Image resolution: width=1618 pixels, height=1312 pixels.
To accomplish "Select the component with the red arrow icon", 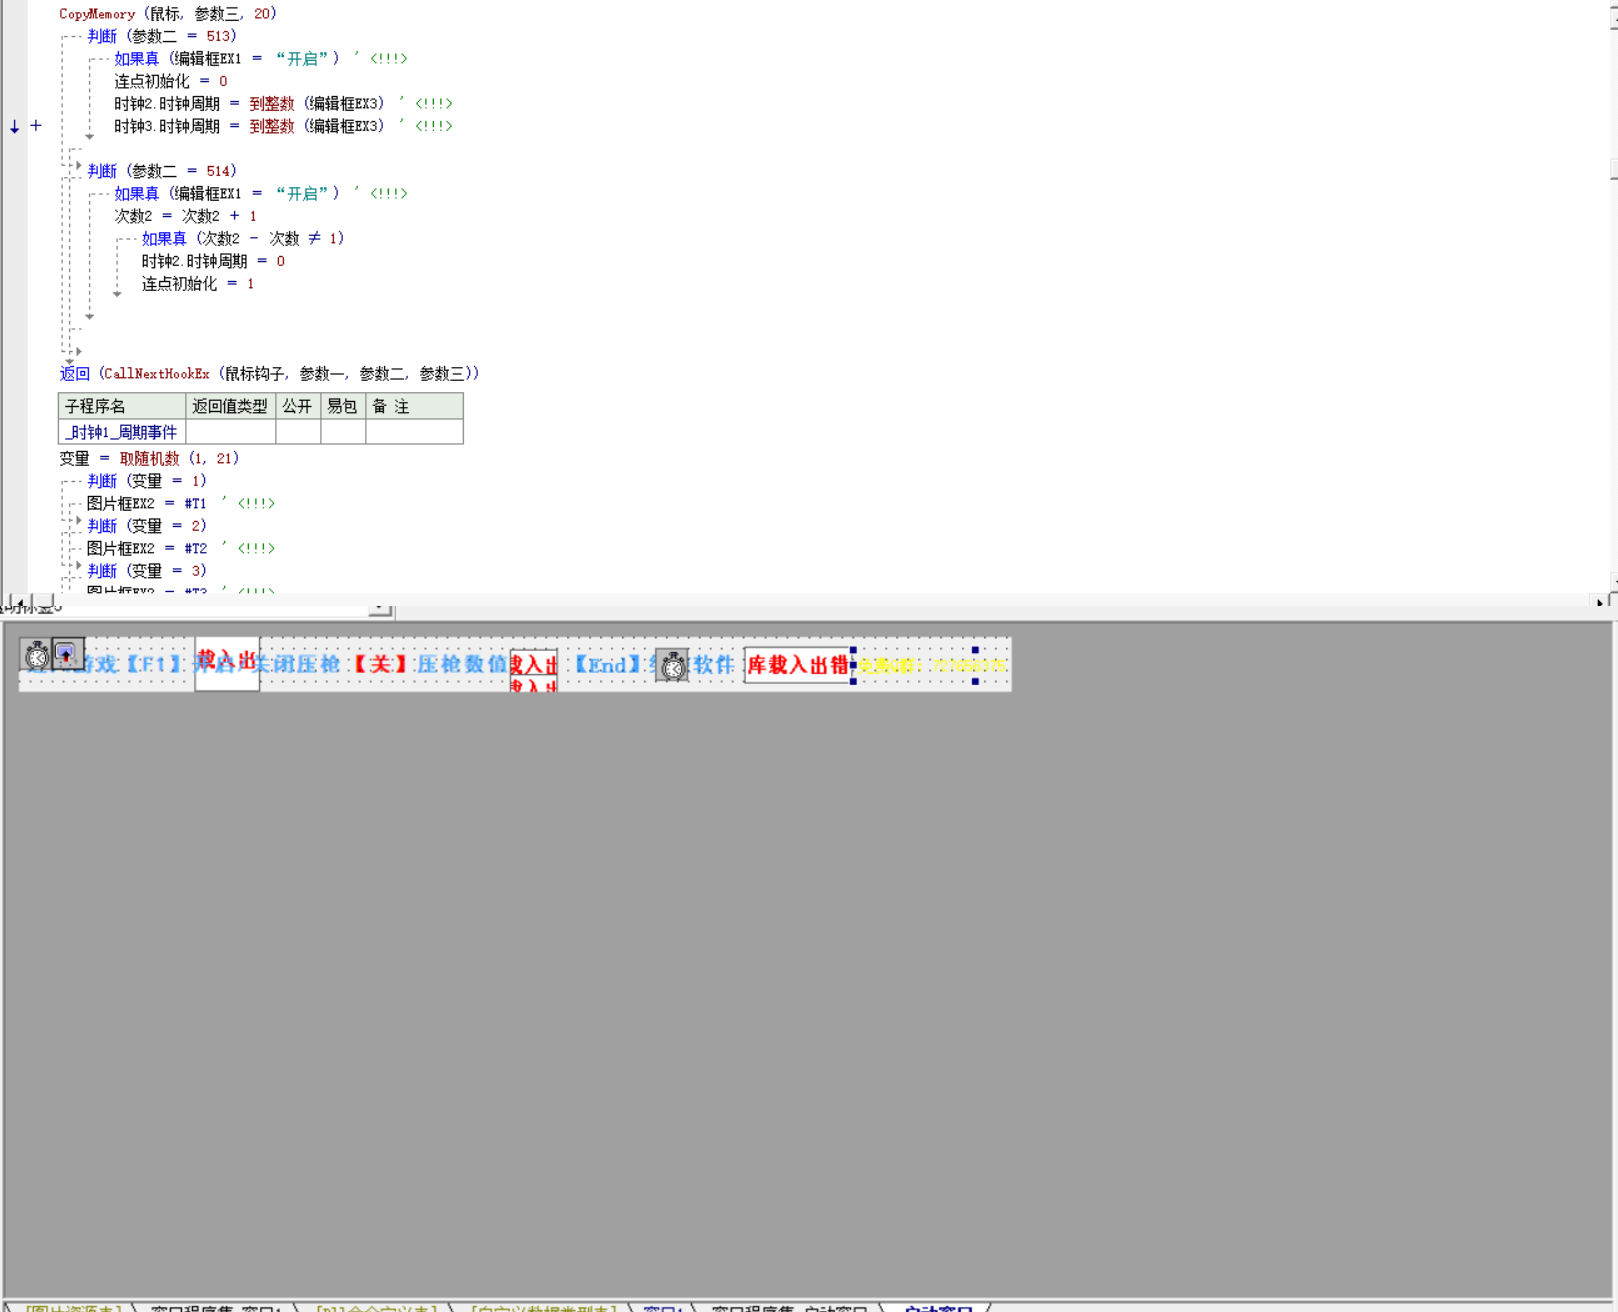I will (67, 655).
